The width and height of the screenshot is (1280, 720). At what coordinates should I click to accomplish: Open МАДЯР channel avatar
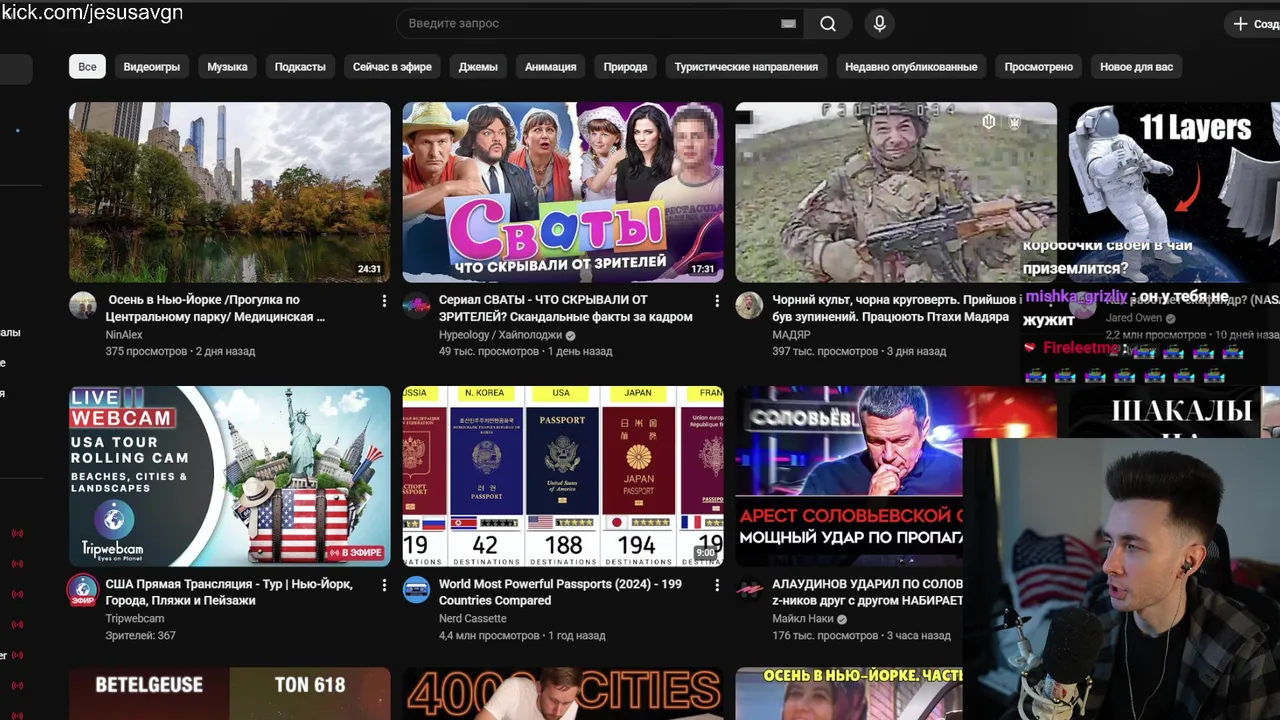tap(749, 305)
